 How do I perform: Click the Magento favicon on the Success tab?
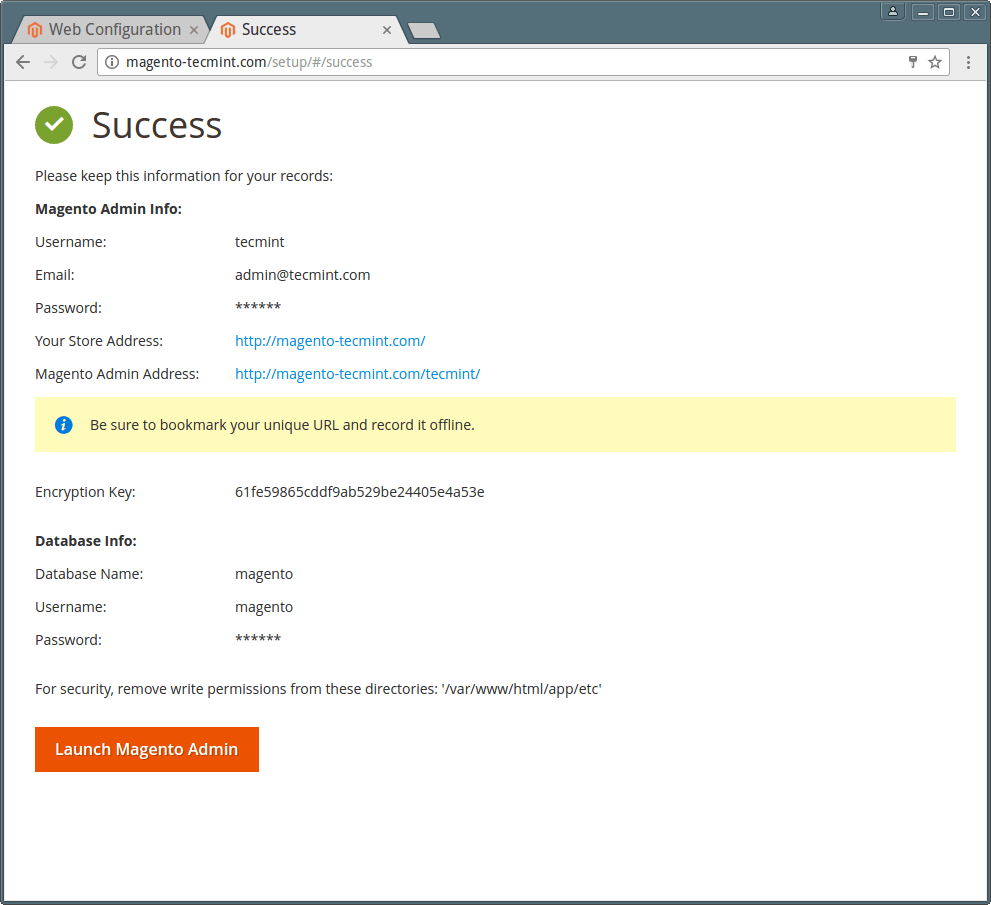click(228, 30)
